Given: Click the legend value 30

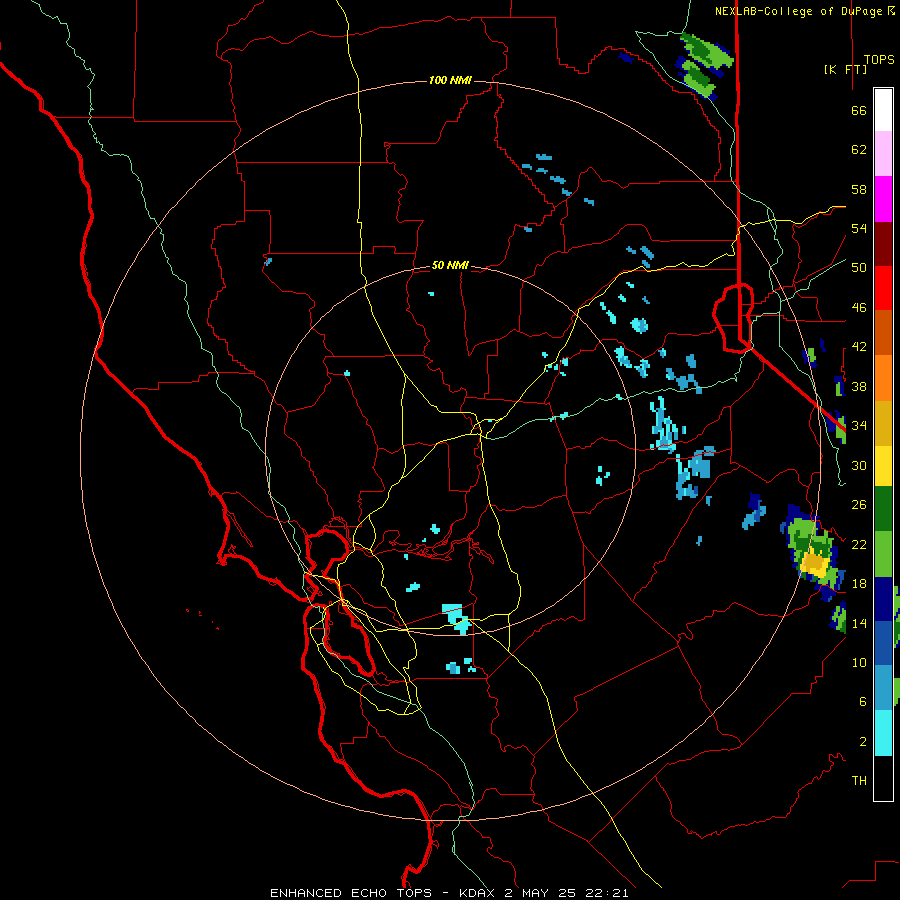Looking at the screenshot, I should pos(859,465).
